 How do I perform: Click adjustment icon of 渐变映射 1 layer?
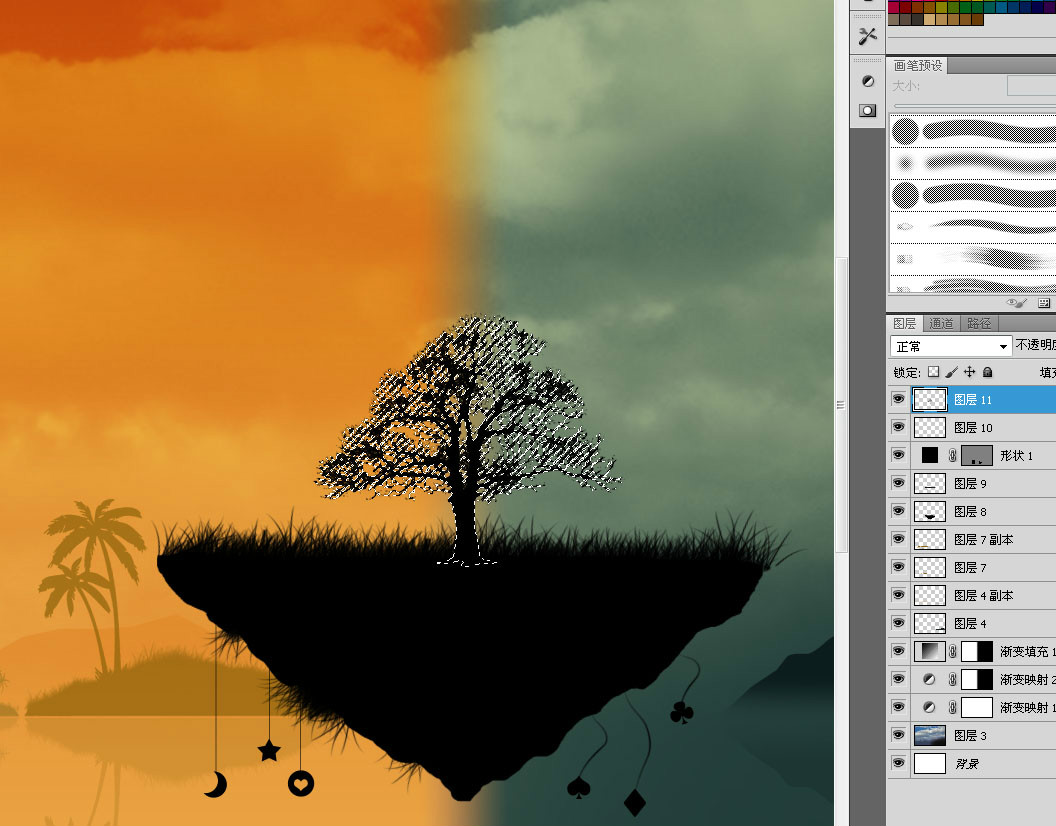[x=929, y=707]
